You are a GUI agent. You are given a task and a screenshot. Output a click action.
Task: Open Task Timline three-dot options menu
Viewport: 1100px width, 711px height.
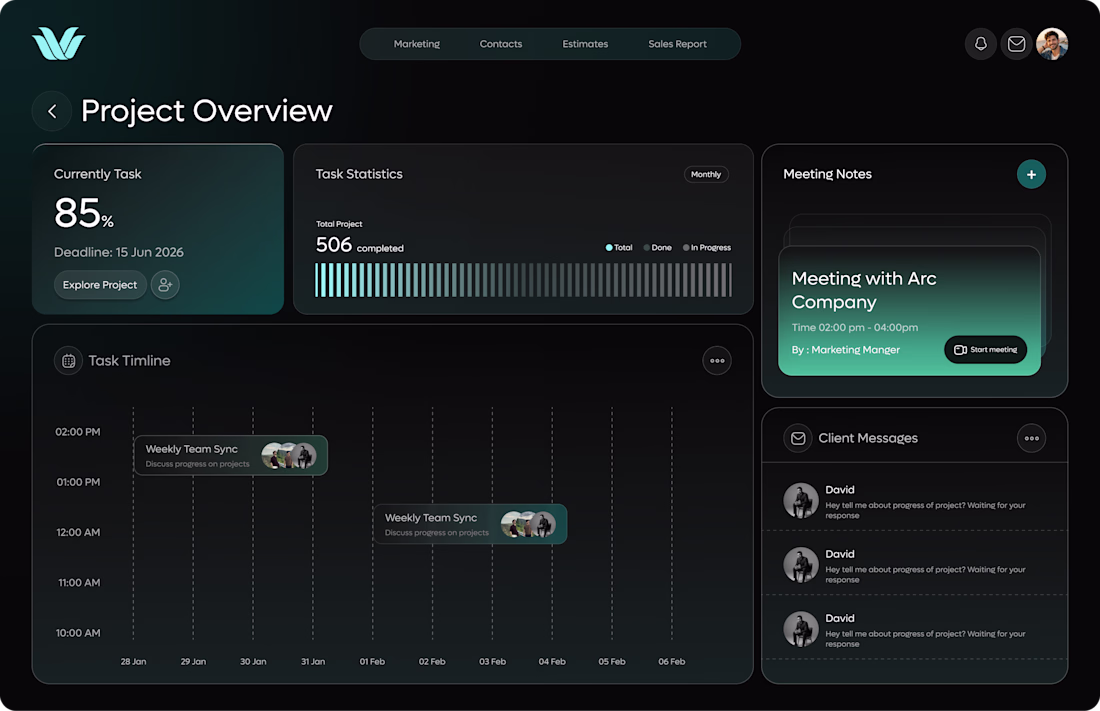(717, 361)
